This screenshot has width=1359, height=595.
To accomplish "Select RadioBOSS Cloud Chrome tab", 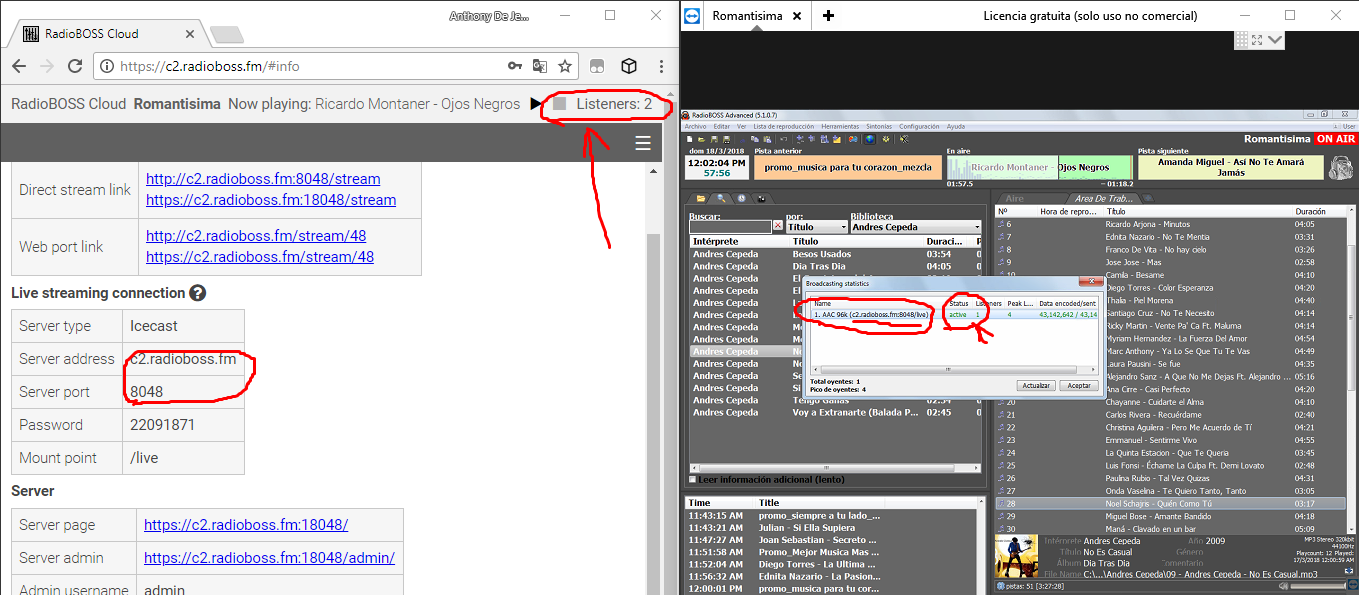I will click(106, 33).
